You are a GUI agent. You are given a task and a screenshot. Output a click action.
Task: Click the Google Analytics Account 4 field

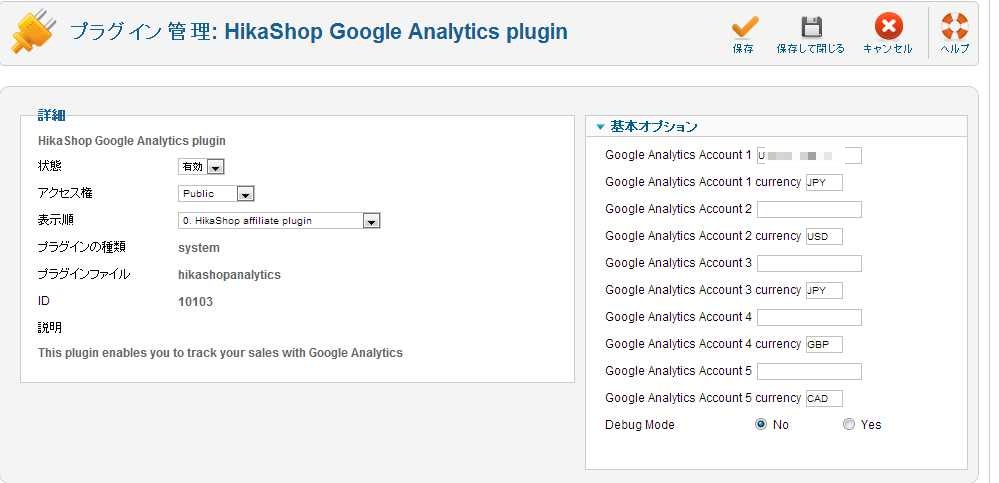point(809,317)
